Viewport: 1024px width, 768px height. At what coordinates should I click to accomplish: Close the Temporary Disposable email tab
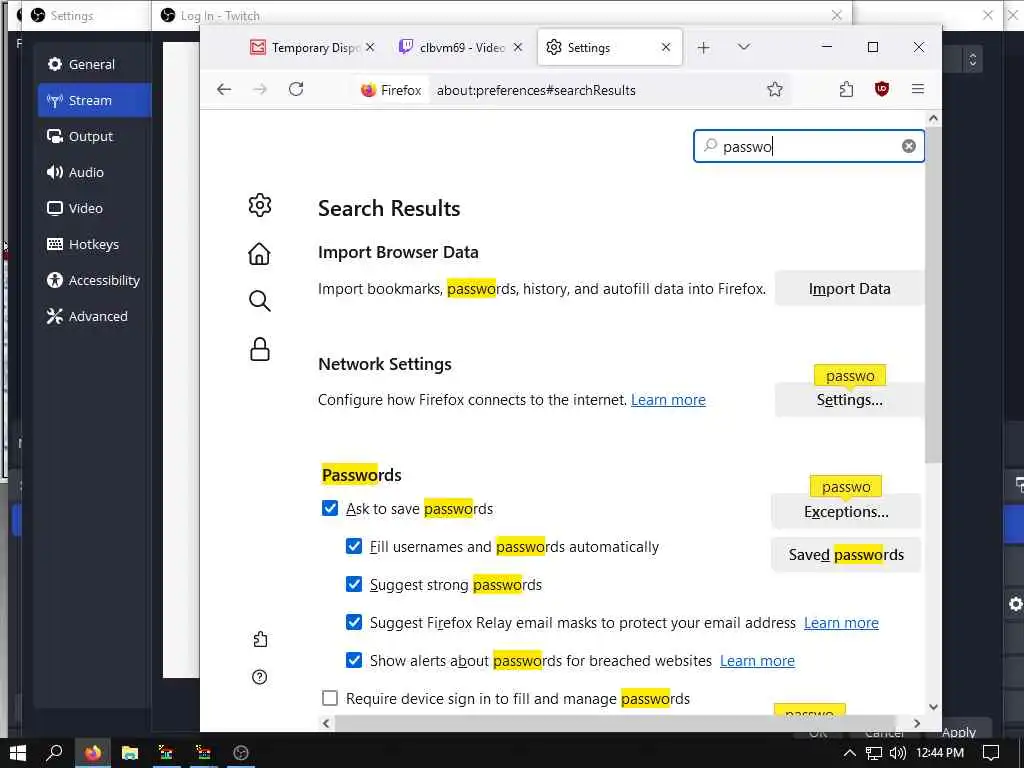click(370, 48)
